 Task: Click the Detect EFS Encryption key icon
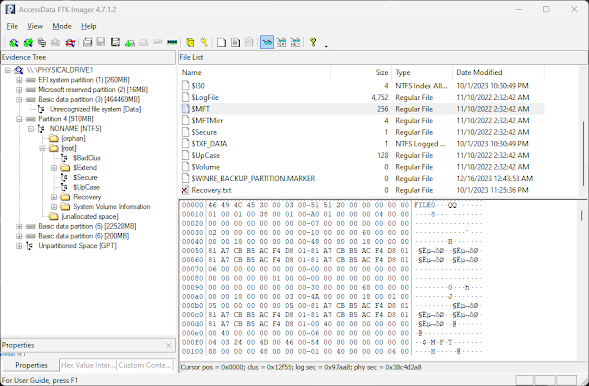pyautogui.click(x=204, y=42)
